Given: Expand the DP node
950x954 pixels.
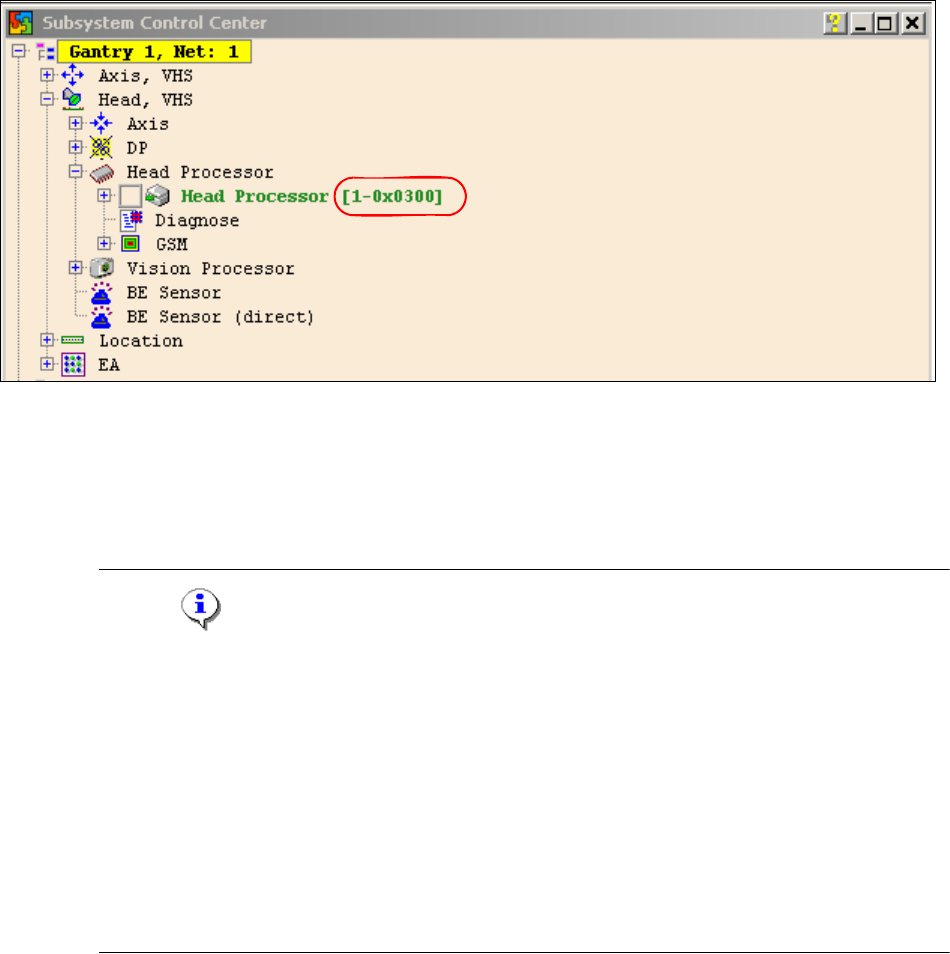Looking at the screenshot, I should (x=75, y=147).
